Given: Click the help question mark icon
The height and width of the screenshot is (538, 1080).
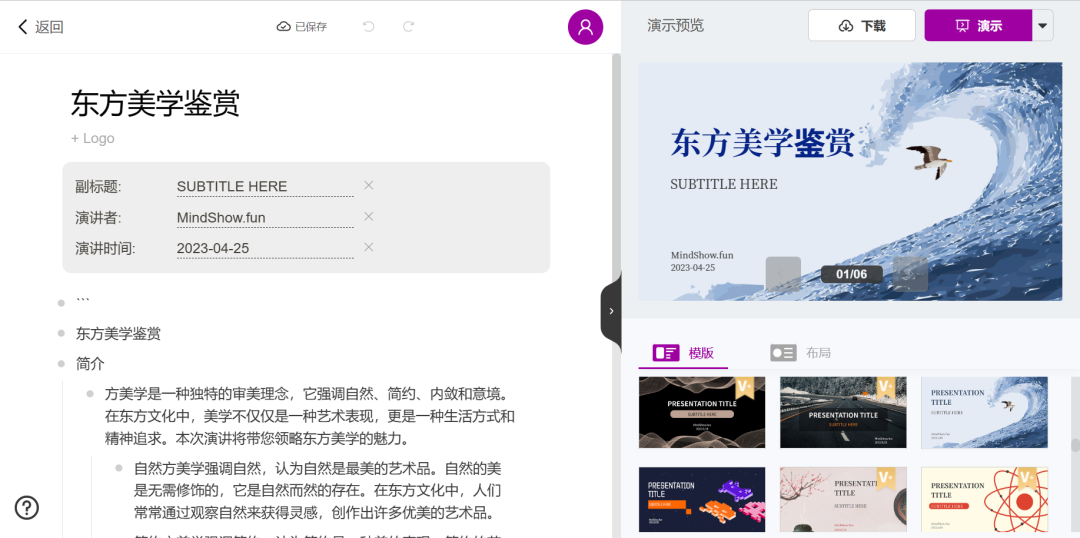Looking at the screenshot, I should pyautogui.click(x=27, y=508).
